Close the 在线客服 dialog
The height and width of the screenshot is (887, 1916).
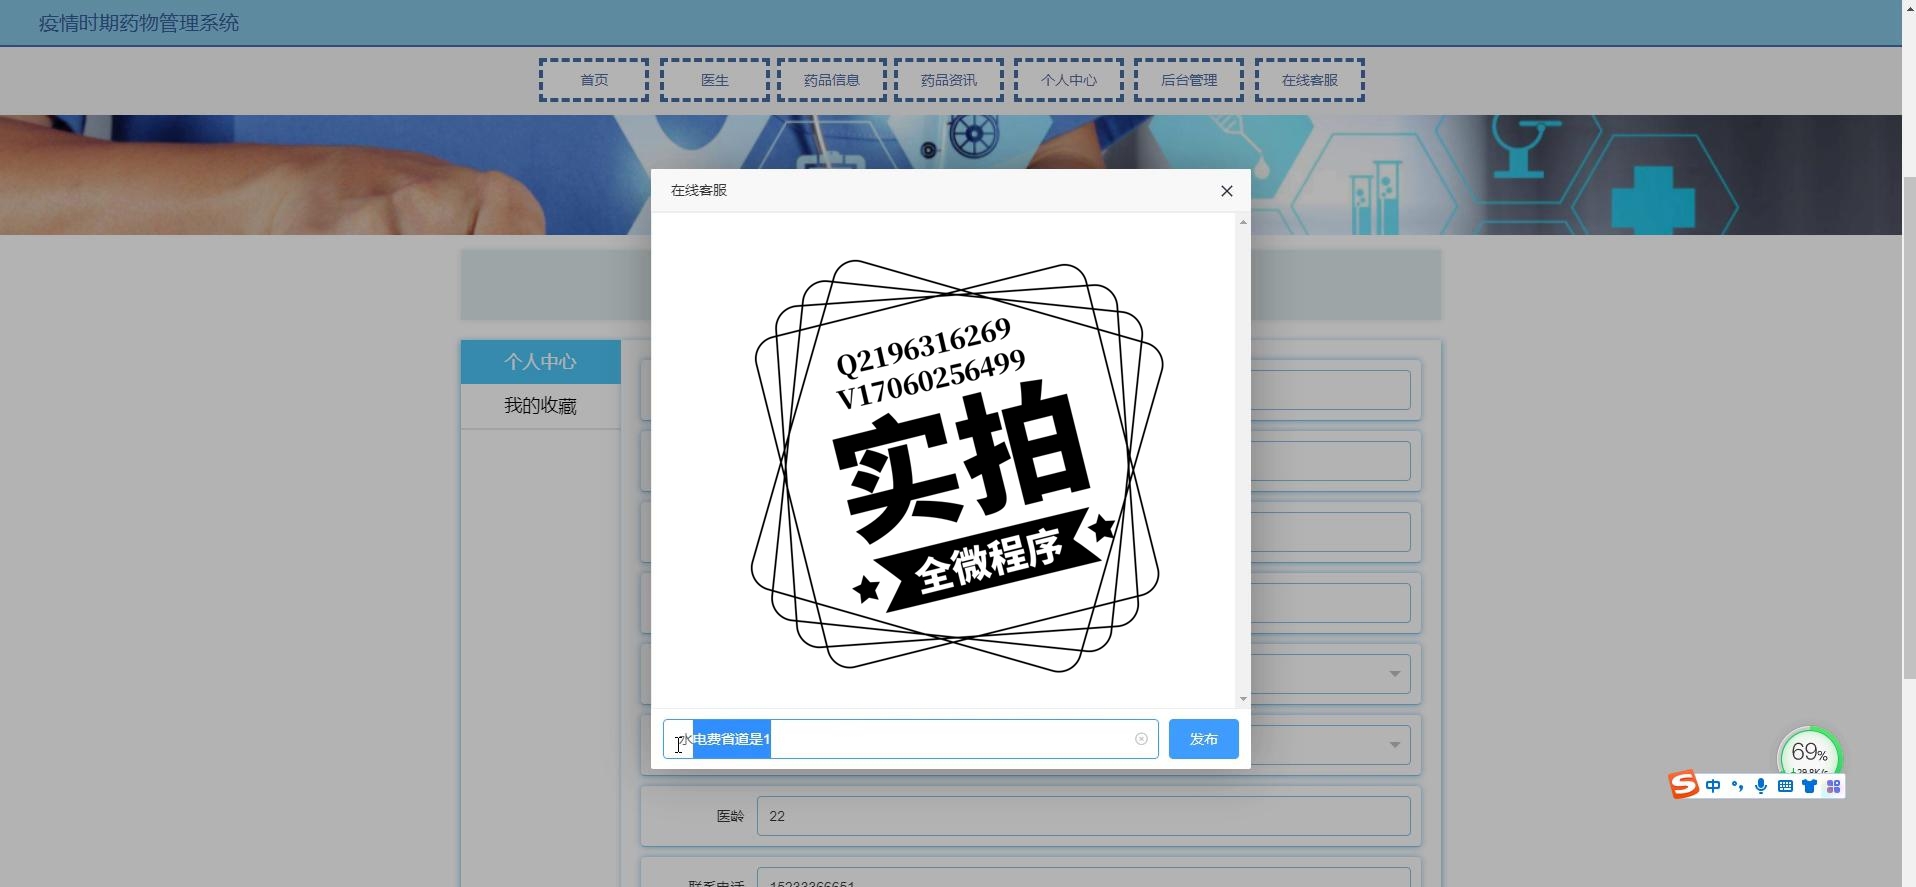click(x=1227, y=191)
